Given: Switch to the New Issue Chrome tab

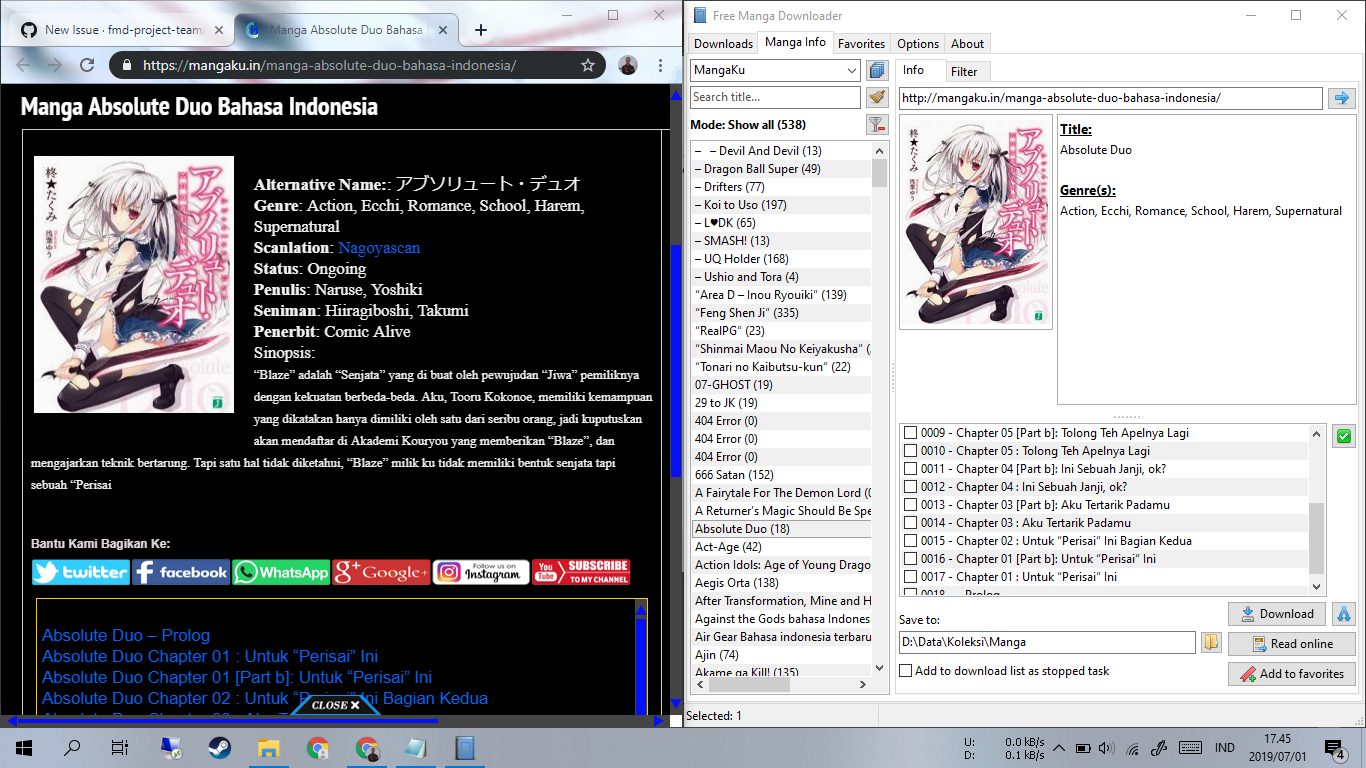Looking at the screenshot, I should coord(123,30).
